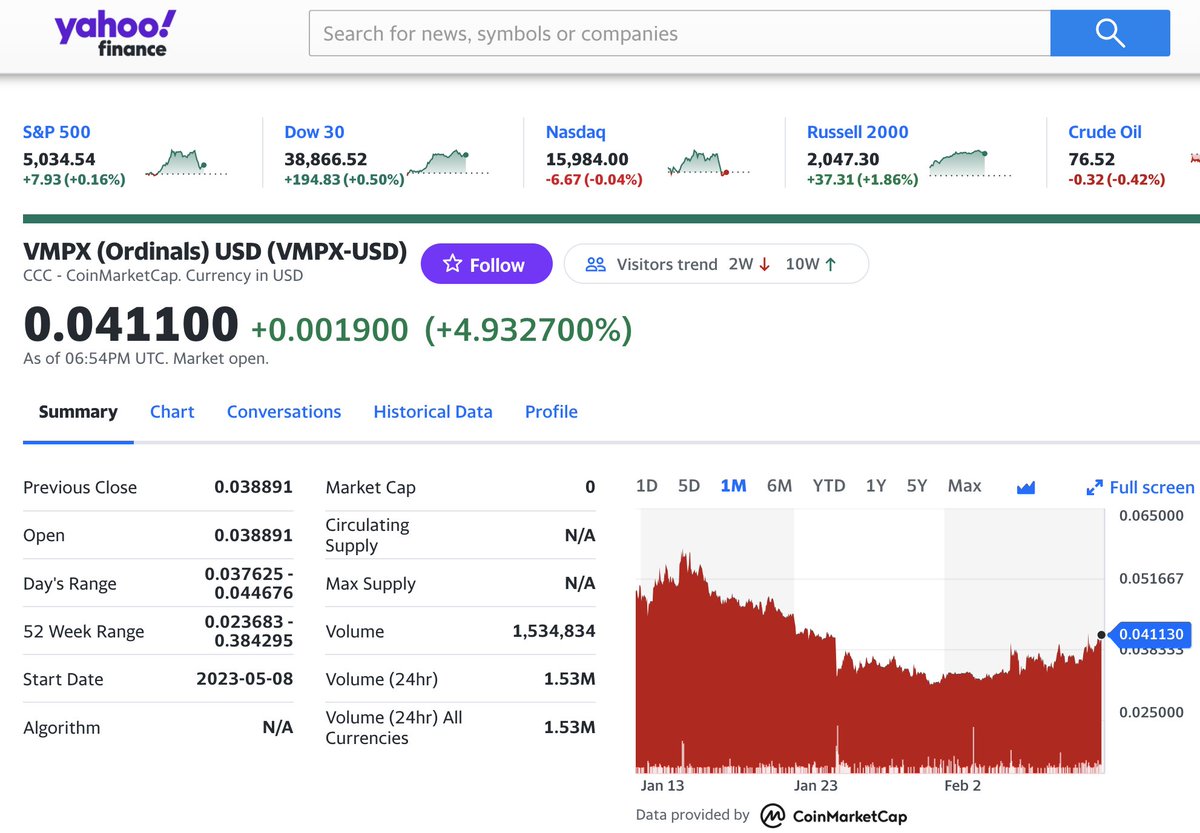1200x833 pixels.
Task: Click the 52 Week Range label
Action: (x=84, y=632)
